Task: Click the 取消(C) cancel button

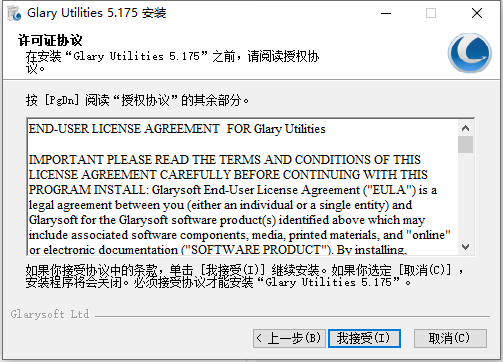Action: tap(450, 338)
